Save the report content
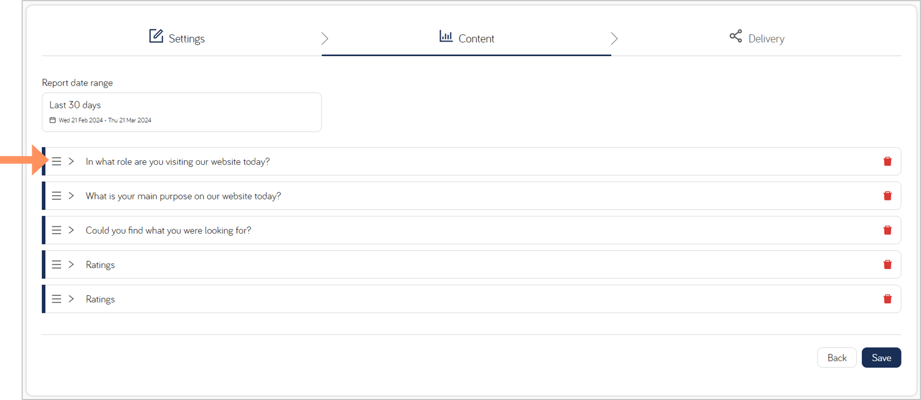921x400 pixels. pos(881,358)
